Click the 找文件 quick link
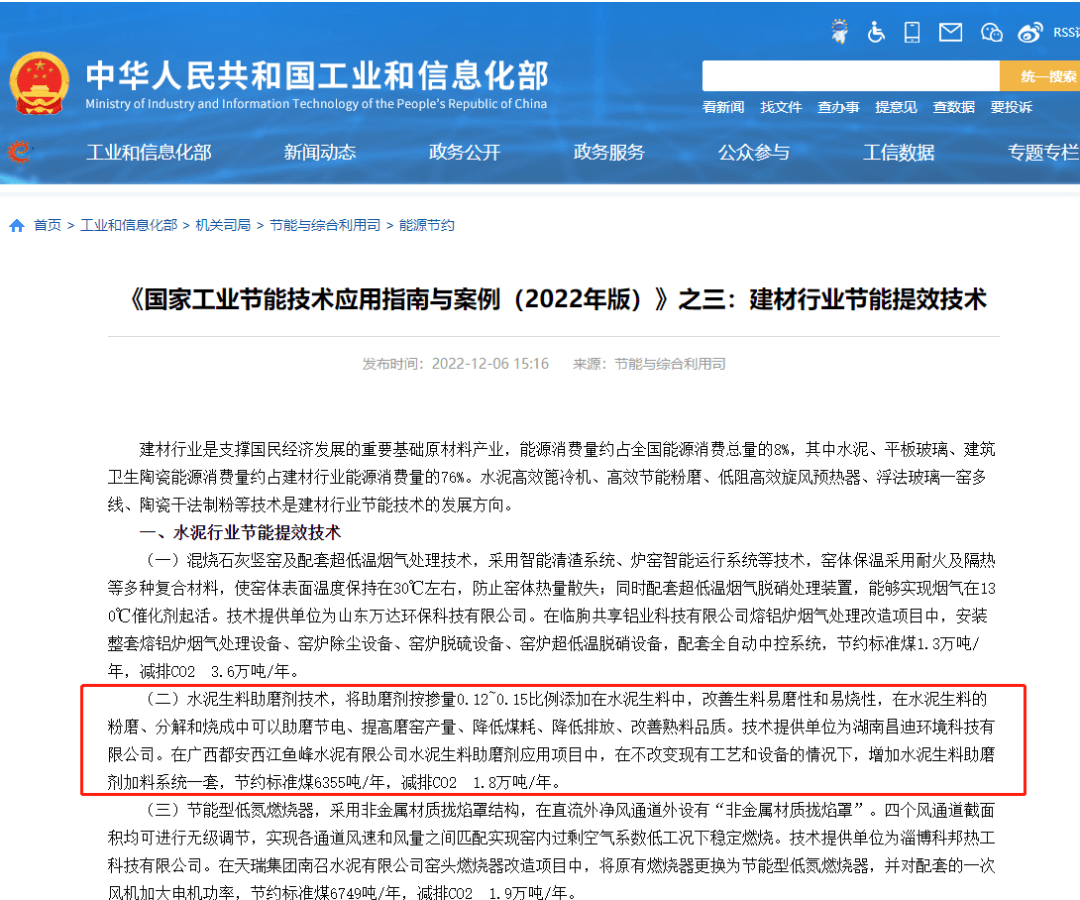The height and width of the screenshot is (900, 1080). 781,107
